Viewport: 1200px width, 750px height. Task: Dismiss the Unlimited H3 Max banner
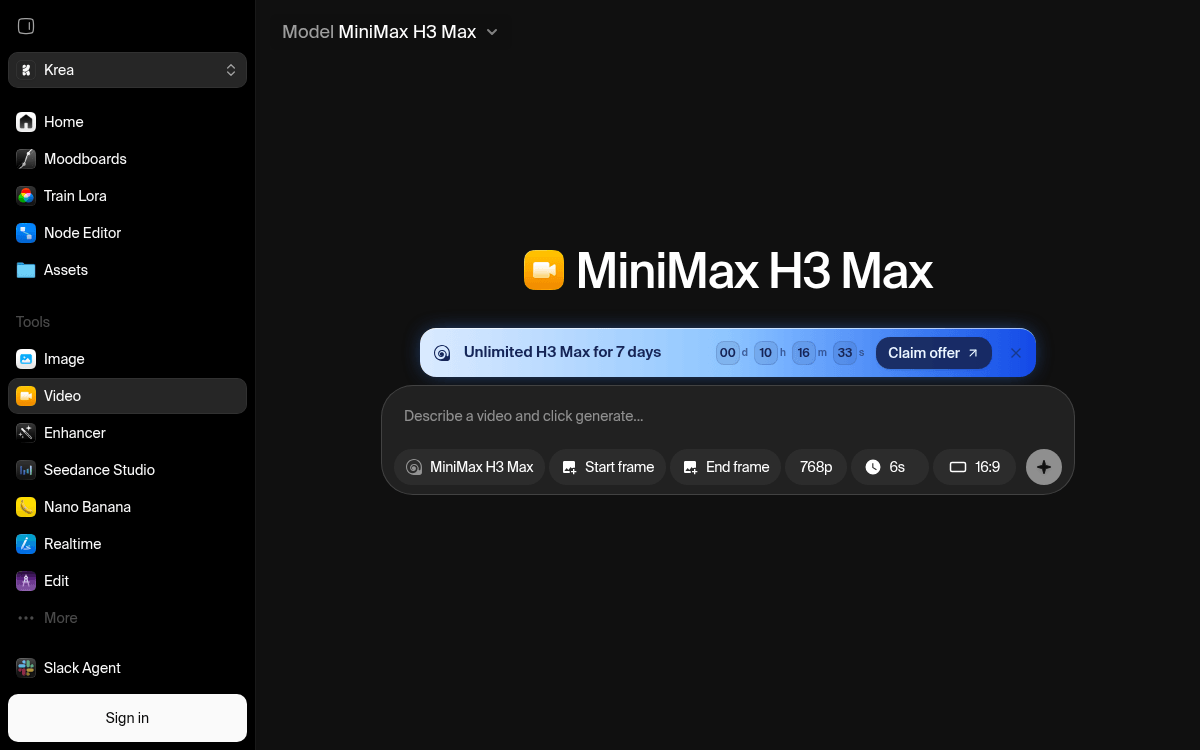coord(1016,353)
